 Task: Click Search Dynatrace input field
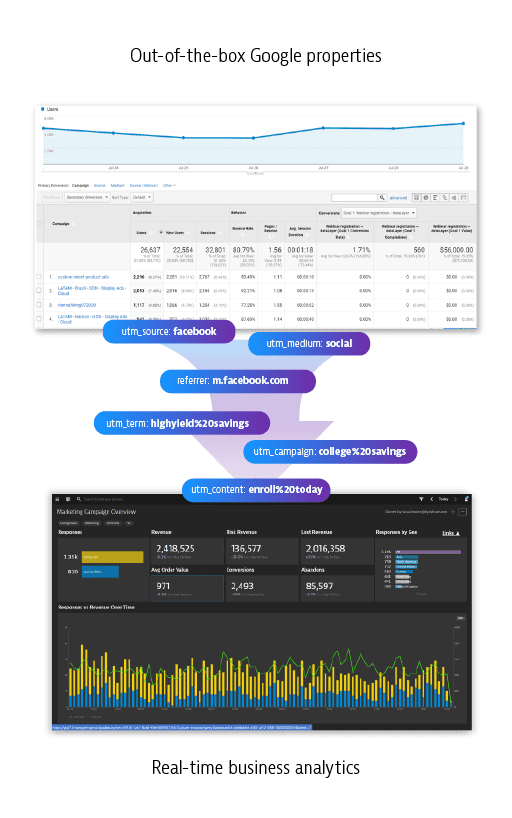coord(104,499)
